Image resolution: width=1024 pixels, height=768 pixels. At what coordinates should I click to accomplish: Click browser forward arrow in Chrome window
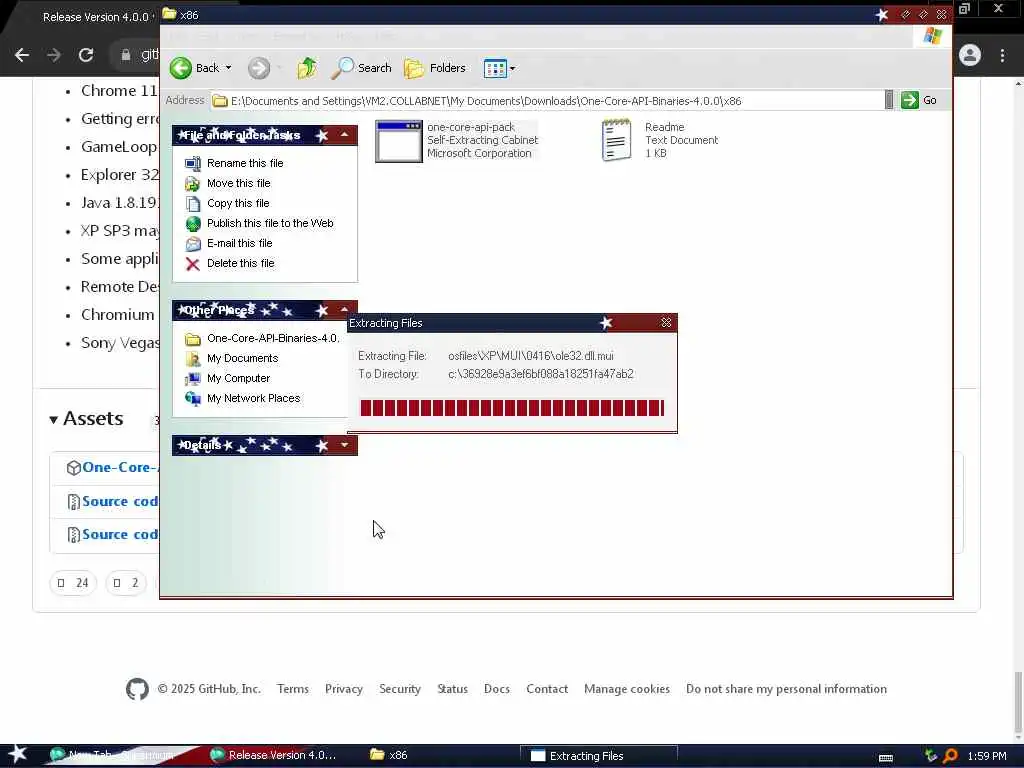[54, 55]
